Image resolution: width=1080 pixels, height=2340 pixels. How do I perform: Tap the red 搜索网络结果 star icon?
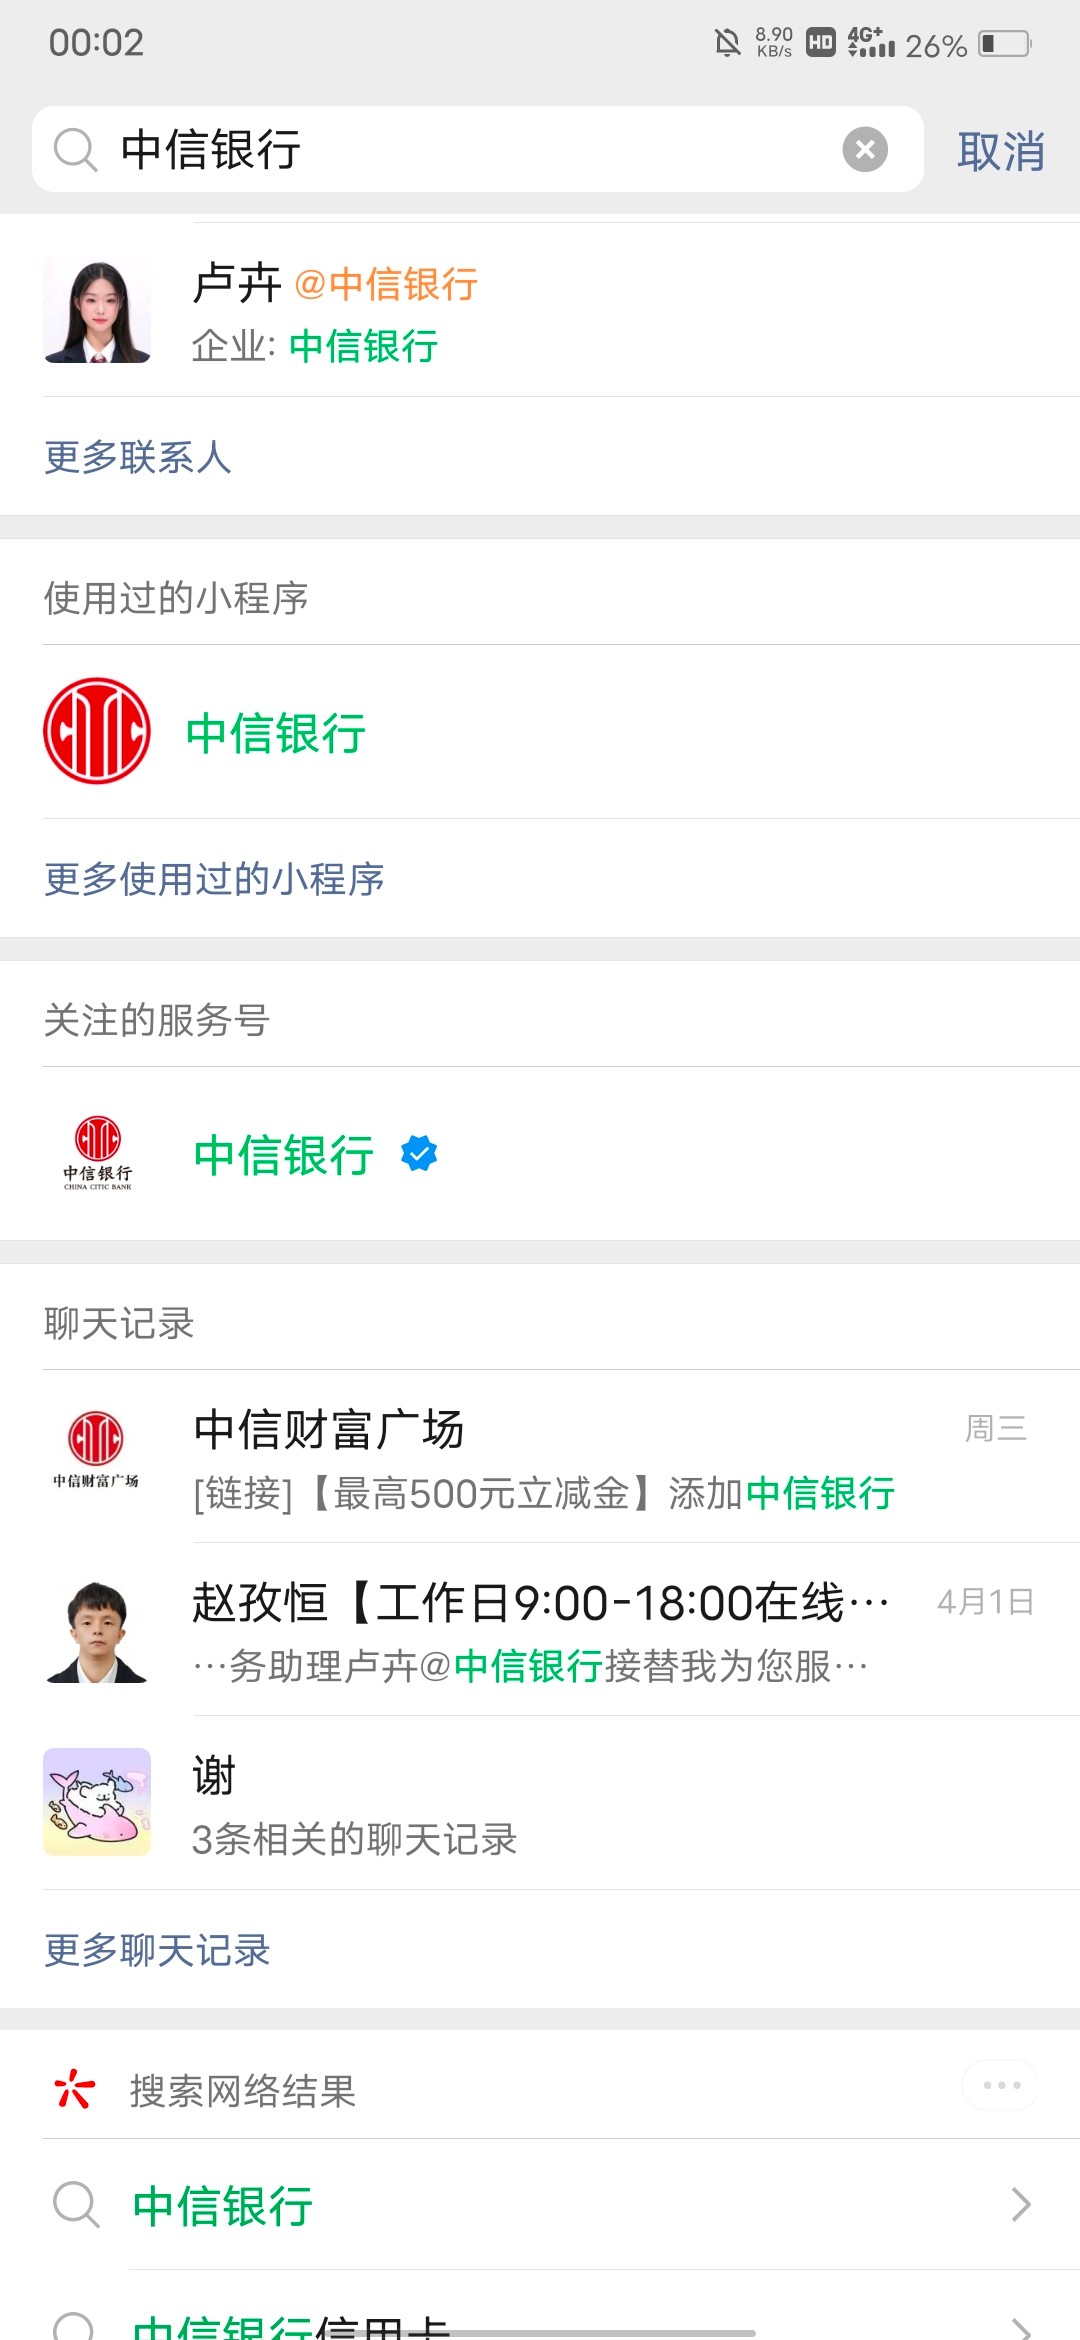[75, 2090]
